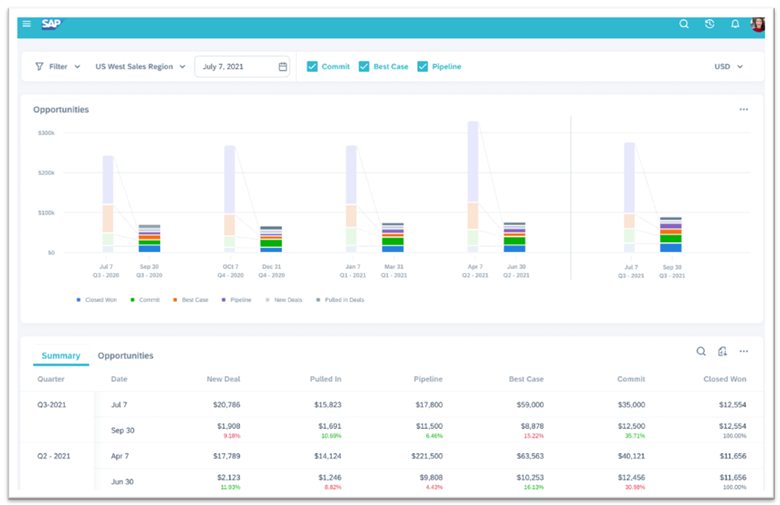780x505 pixels.
Task: Open the user profile avatar
Action: [x=757, y=24]
